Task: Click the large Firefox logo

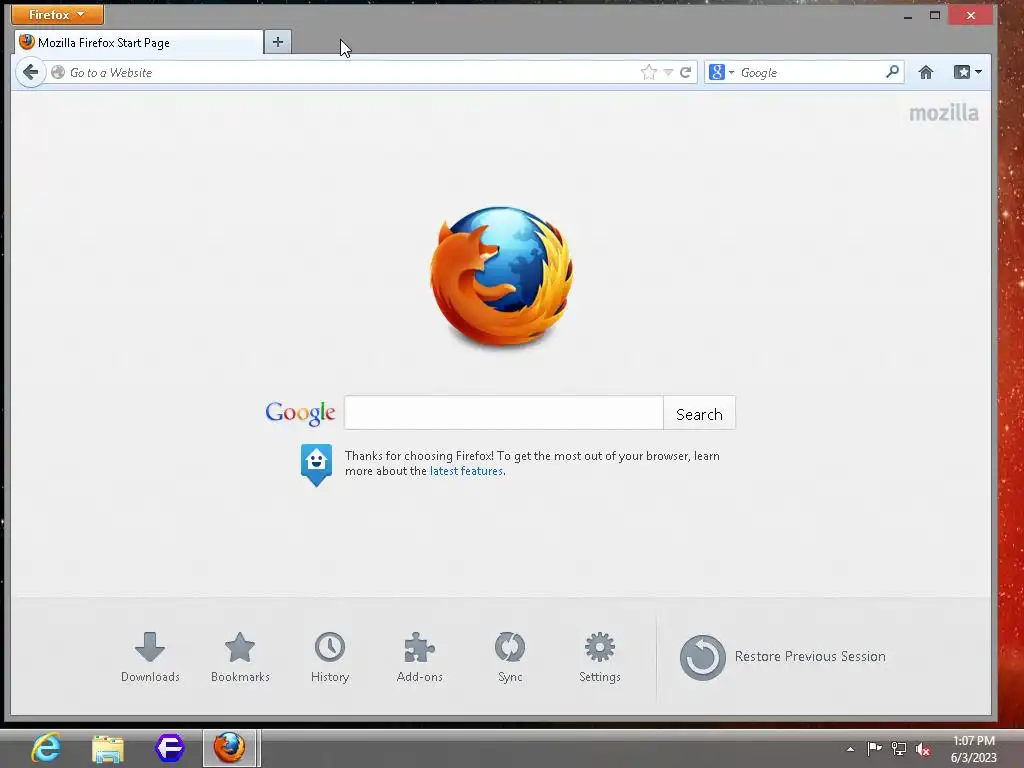Action: pos(502,276)
